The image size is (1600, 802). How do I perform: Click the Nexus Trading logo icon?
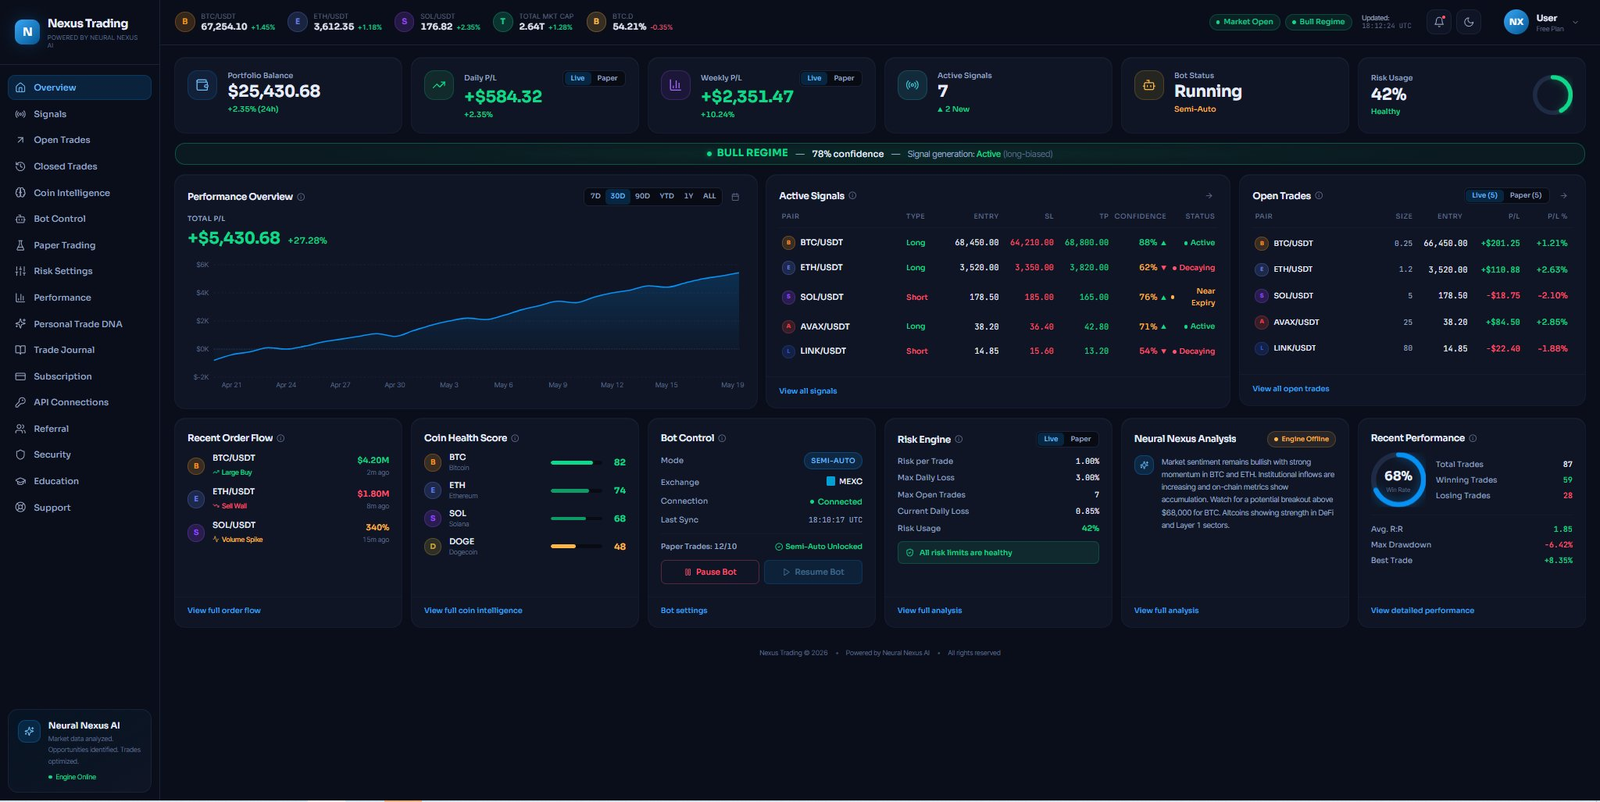coord(27,31)
